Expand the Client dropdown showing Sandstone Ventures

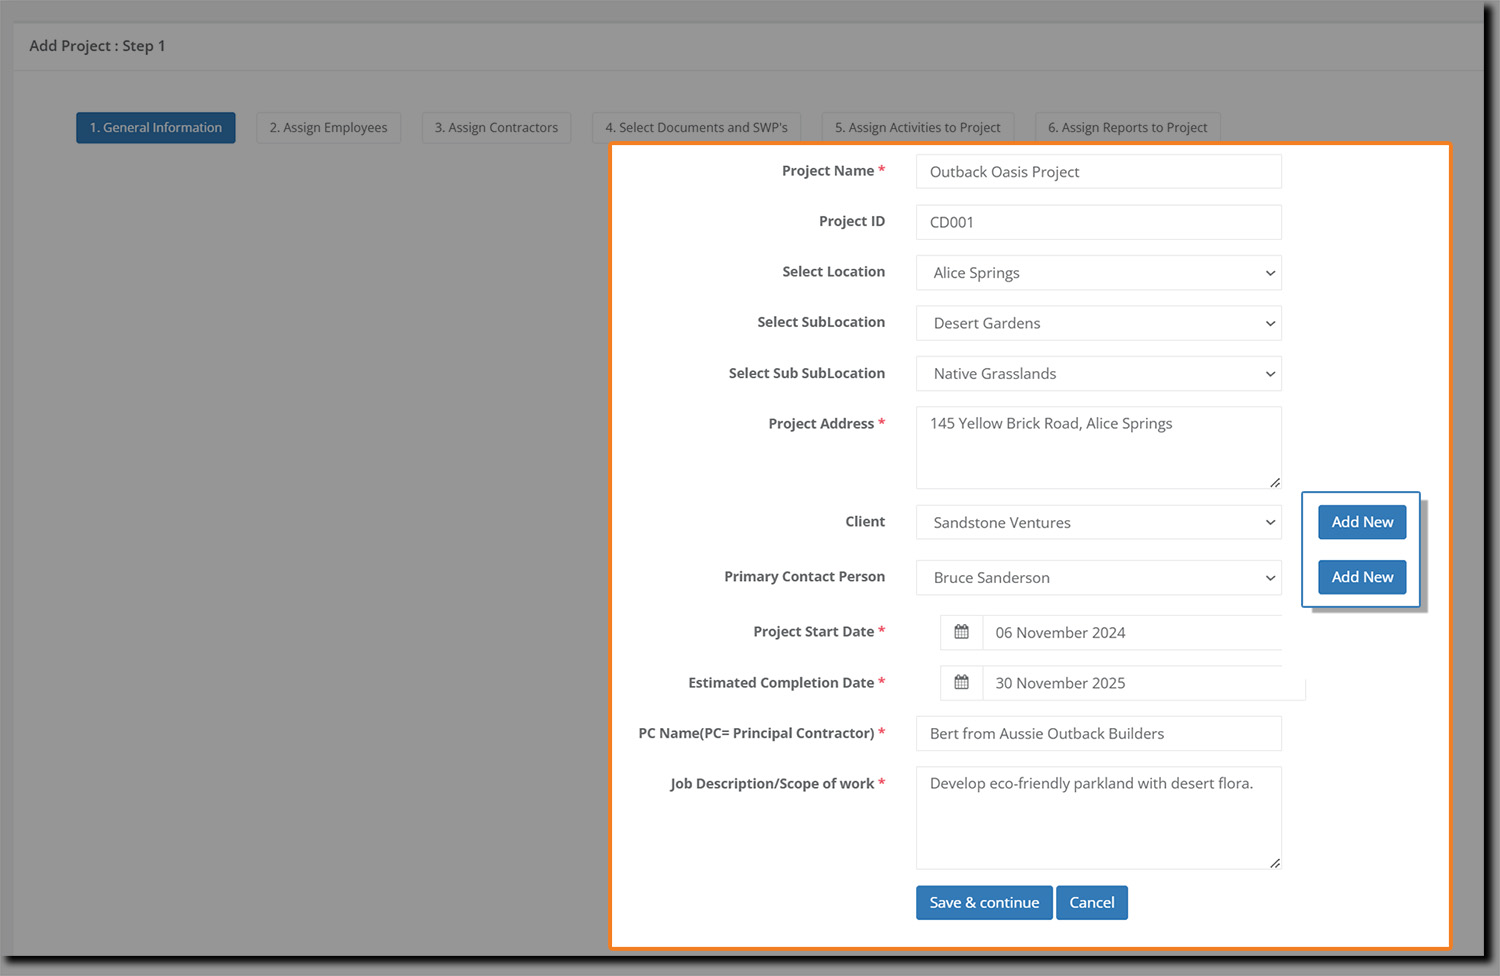pyautogui.click(x=1098, y=522)
